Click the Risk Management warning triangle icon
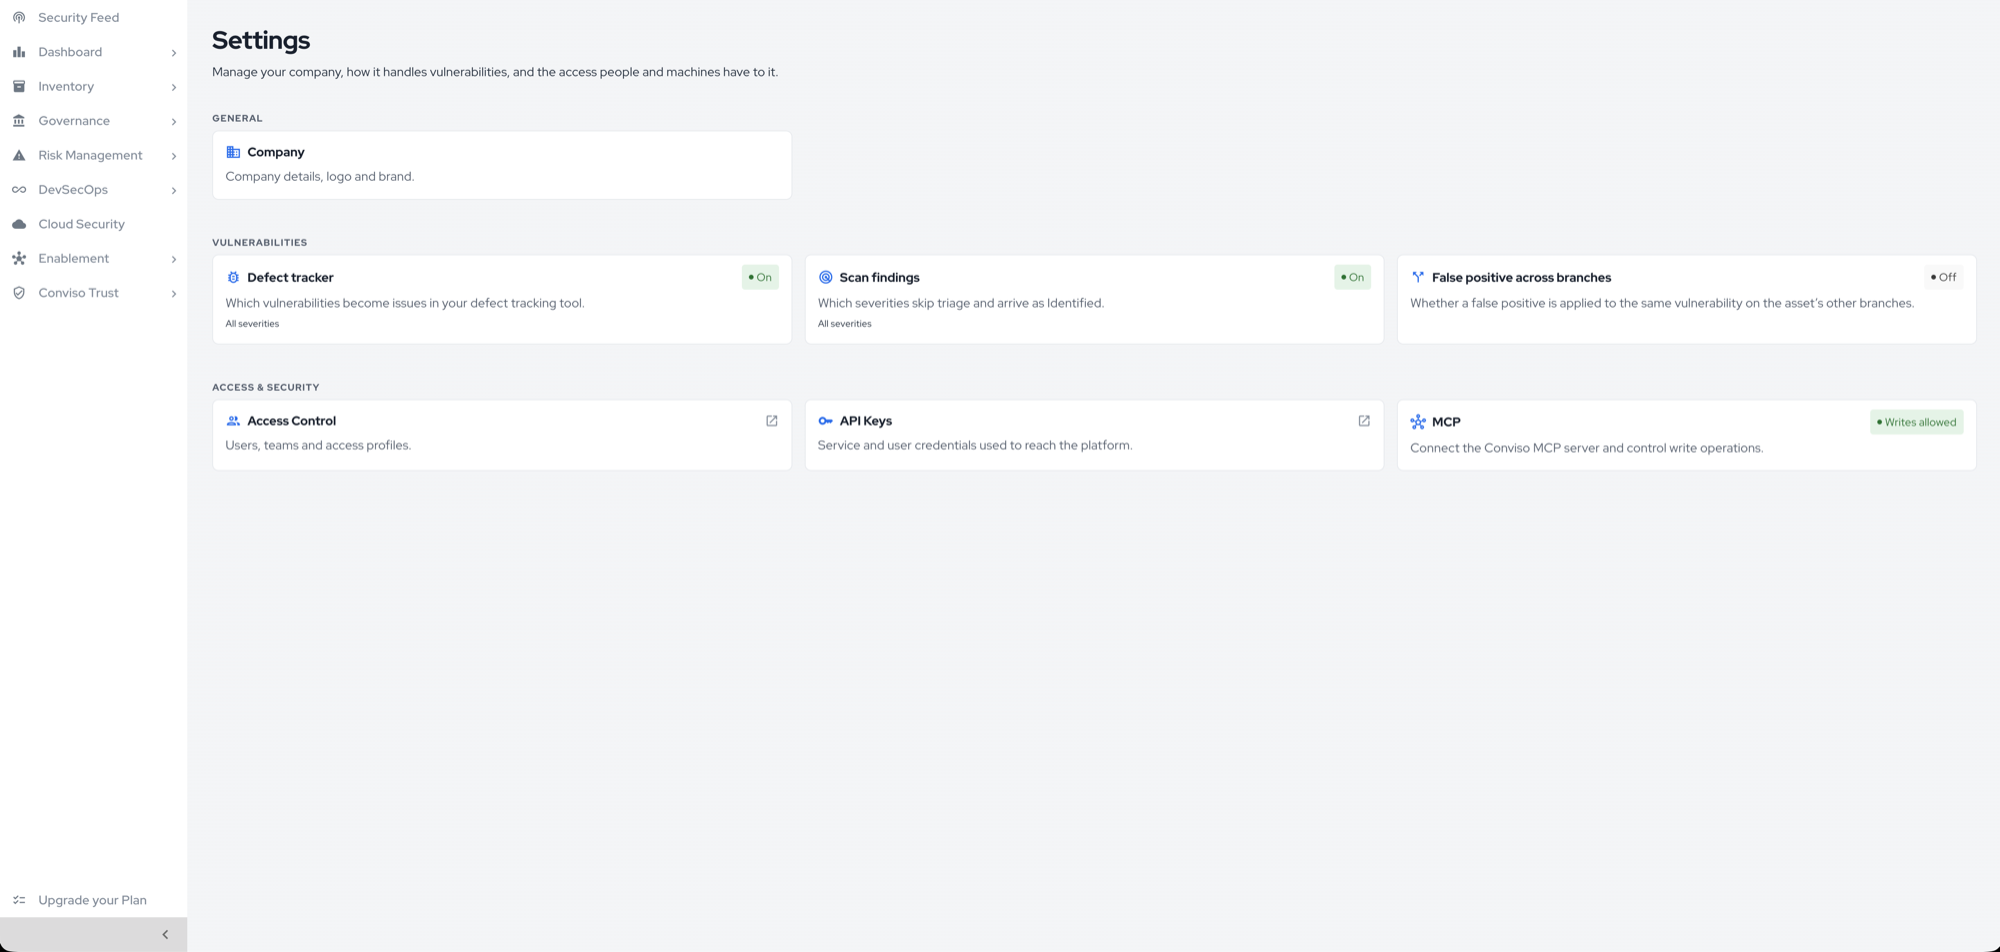2000x952 pixels. [19, 155]
